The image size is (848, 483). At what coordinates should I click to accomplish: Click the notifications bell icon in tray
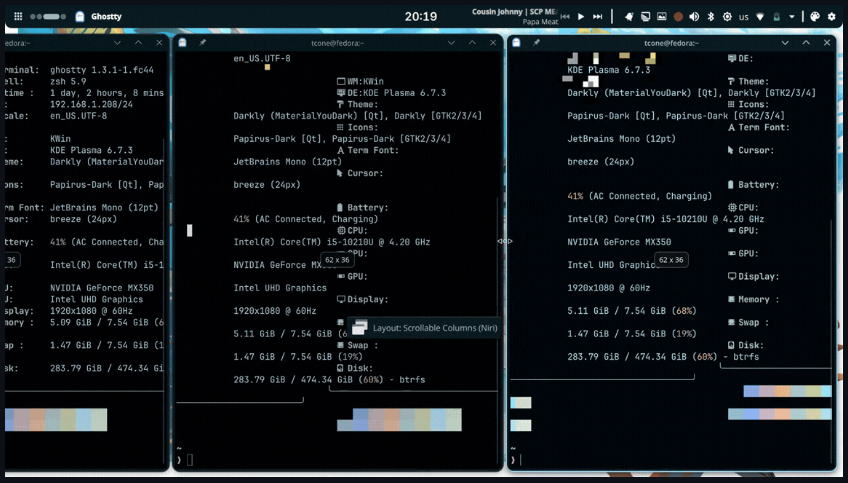[x=629, y=17]
